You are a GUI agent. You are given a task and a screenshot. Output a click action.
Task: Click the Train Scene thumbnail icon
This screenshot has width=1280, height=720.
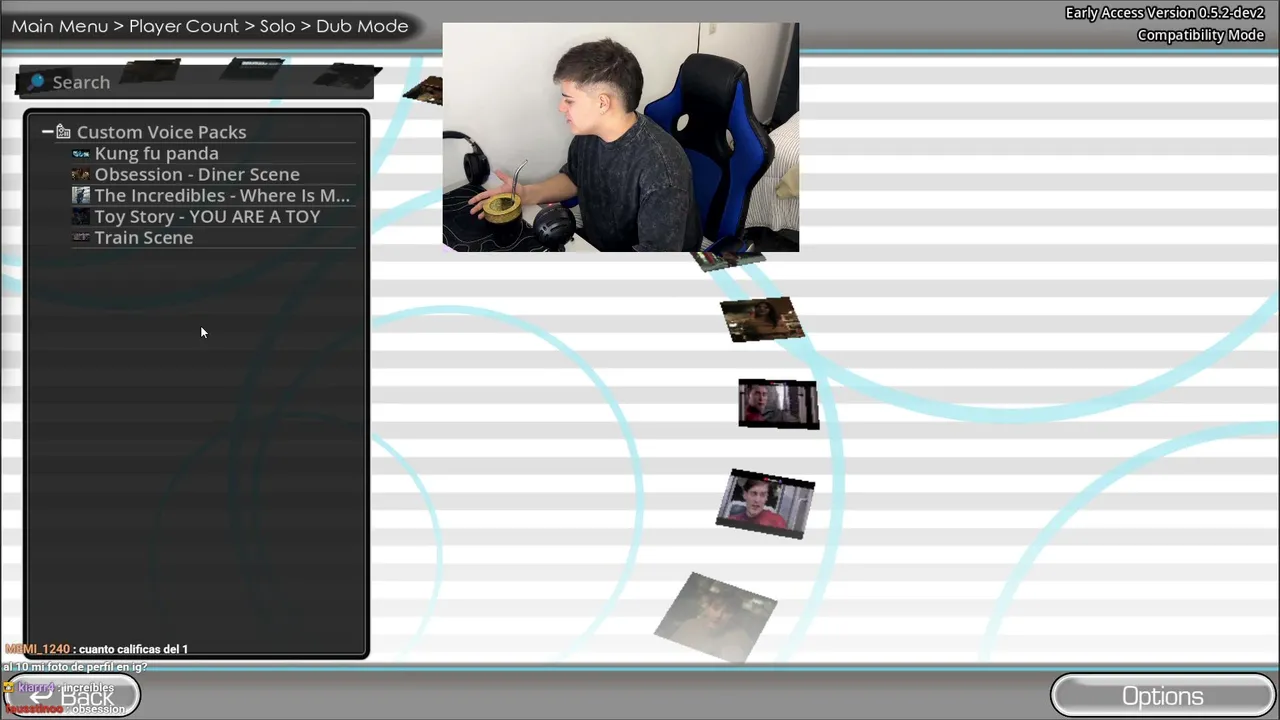[81, 238]
